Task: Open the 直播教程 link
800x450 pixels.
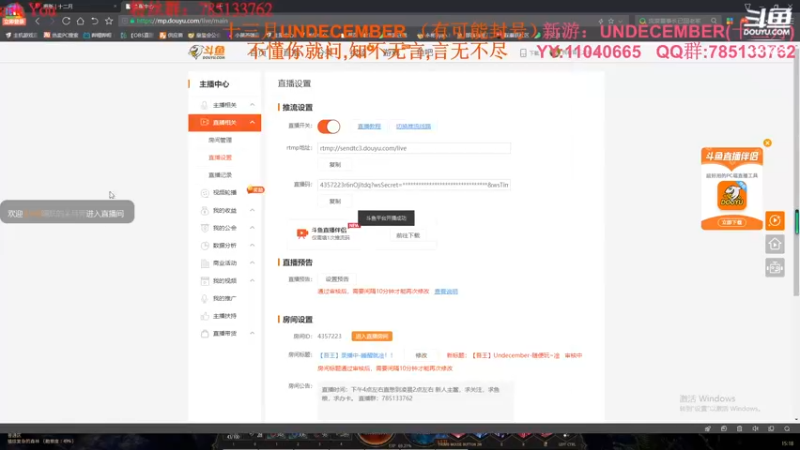Action: [x=369, y=127]
